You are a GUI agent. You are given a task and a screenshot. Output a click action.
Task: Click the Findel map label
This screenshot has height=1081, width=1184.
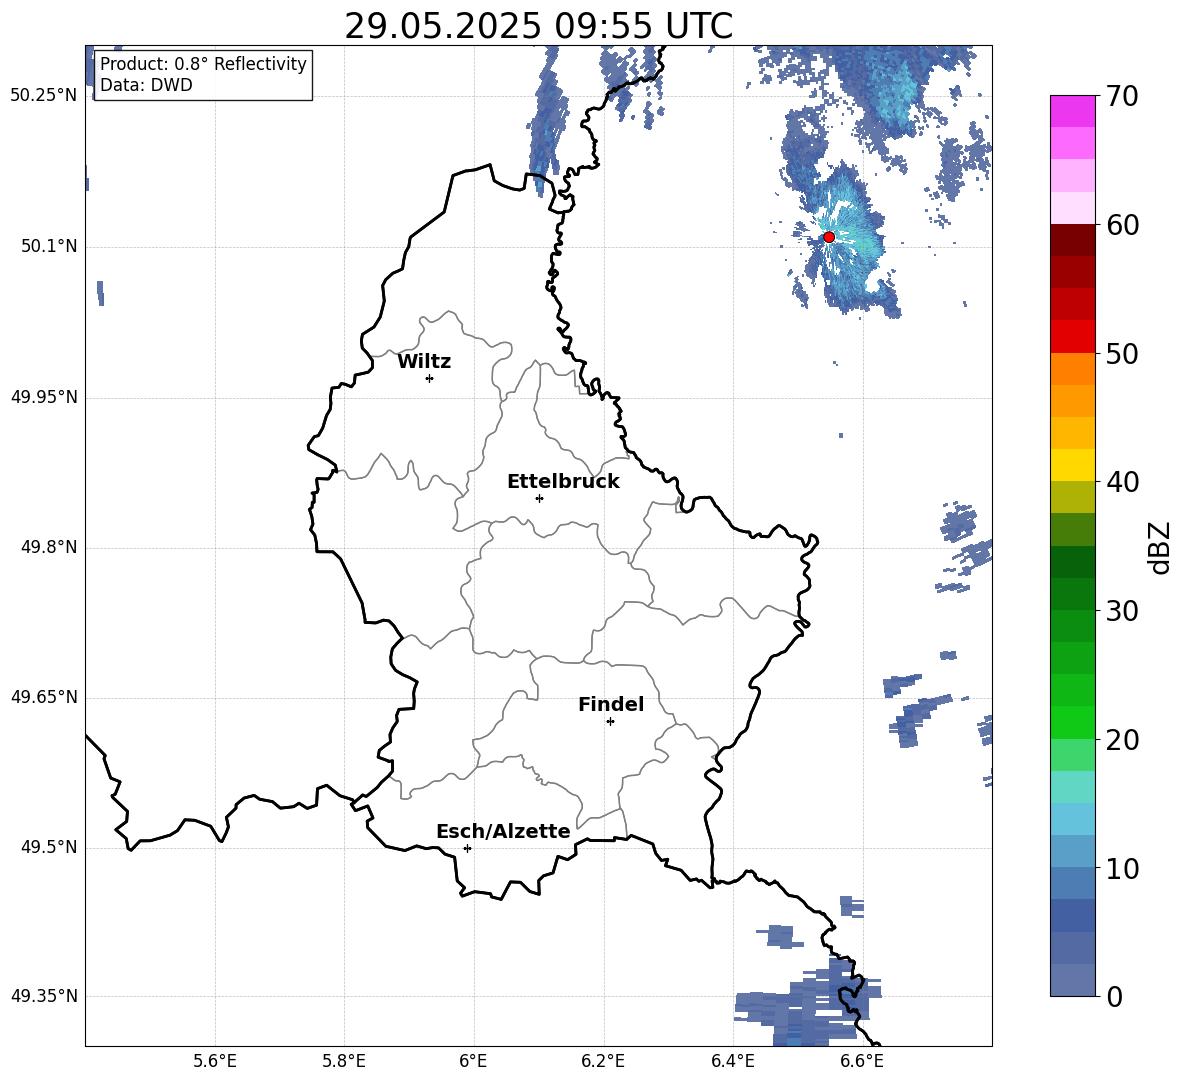pos(611,704)
